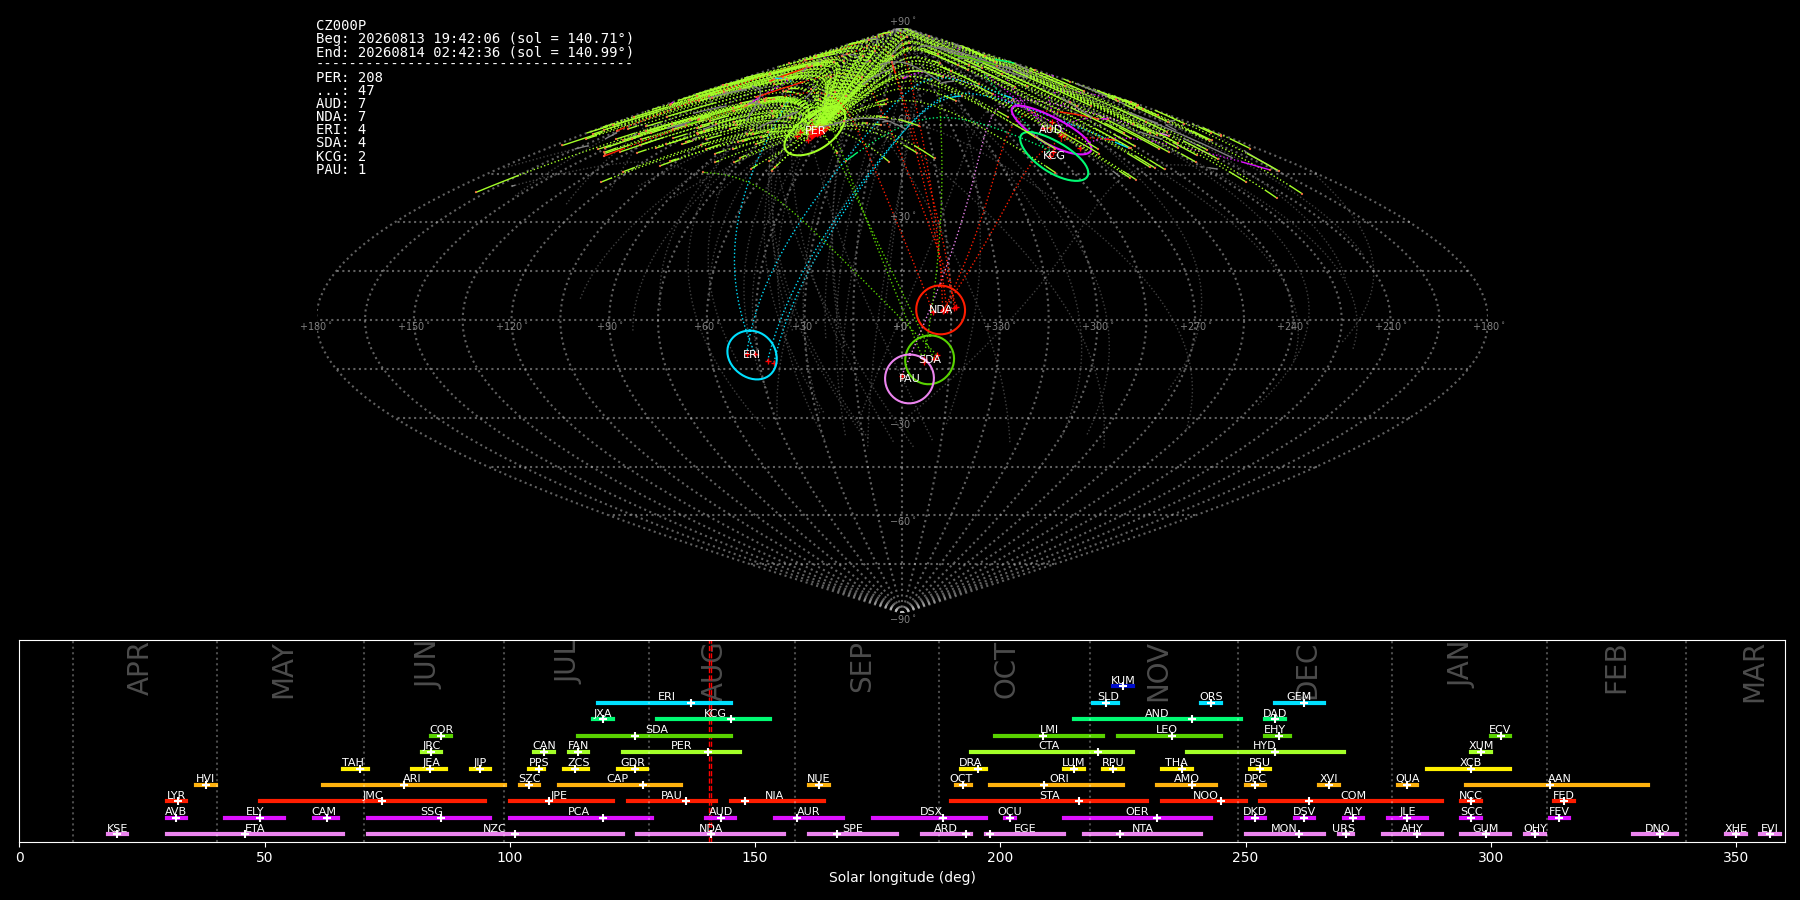Click the AND green shower bar

pos(1157,719)
